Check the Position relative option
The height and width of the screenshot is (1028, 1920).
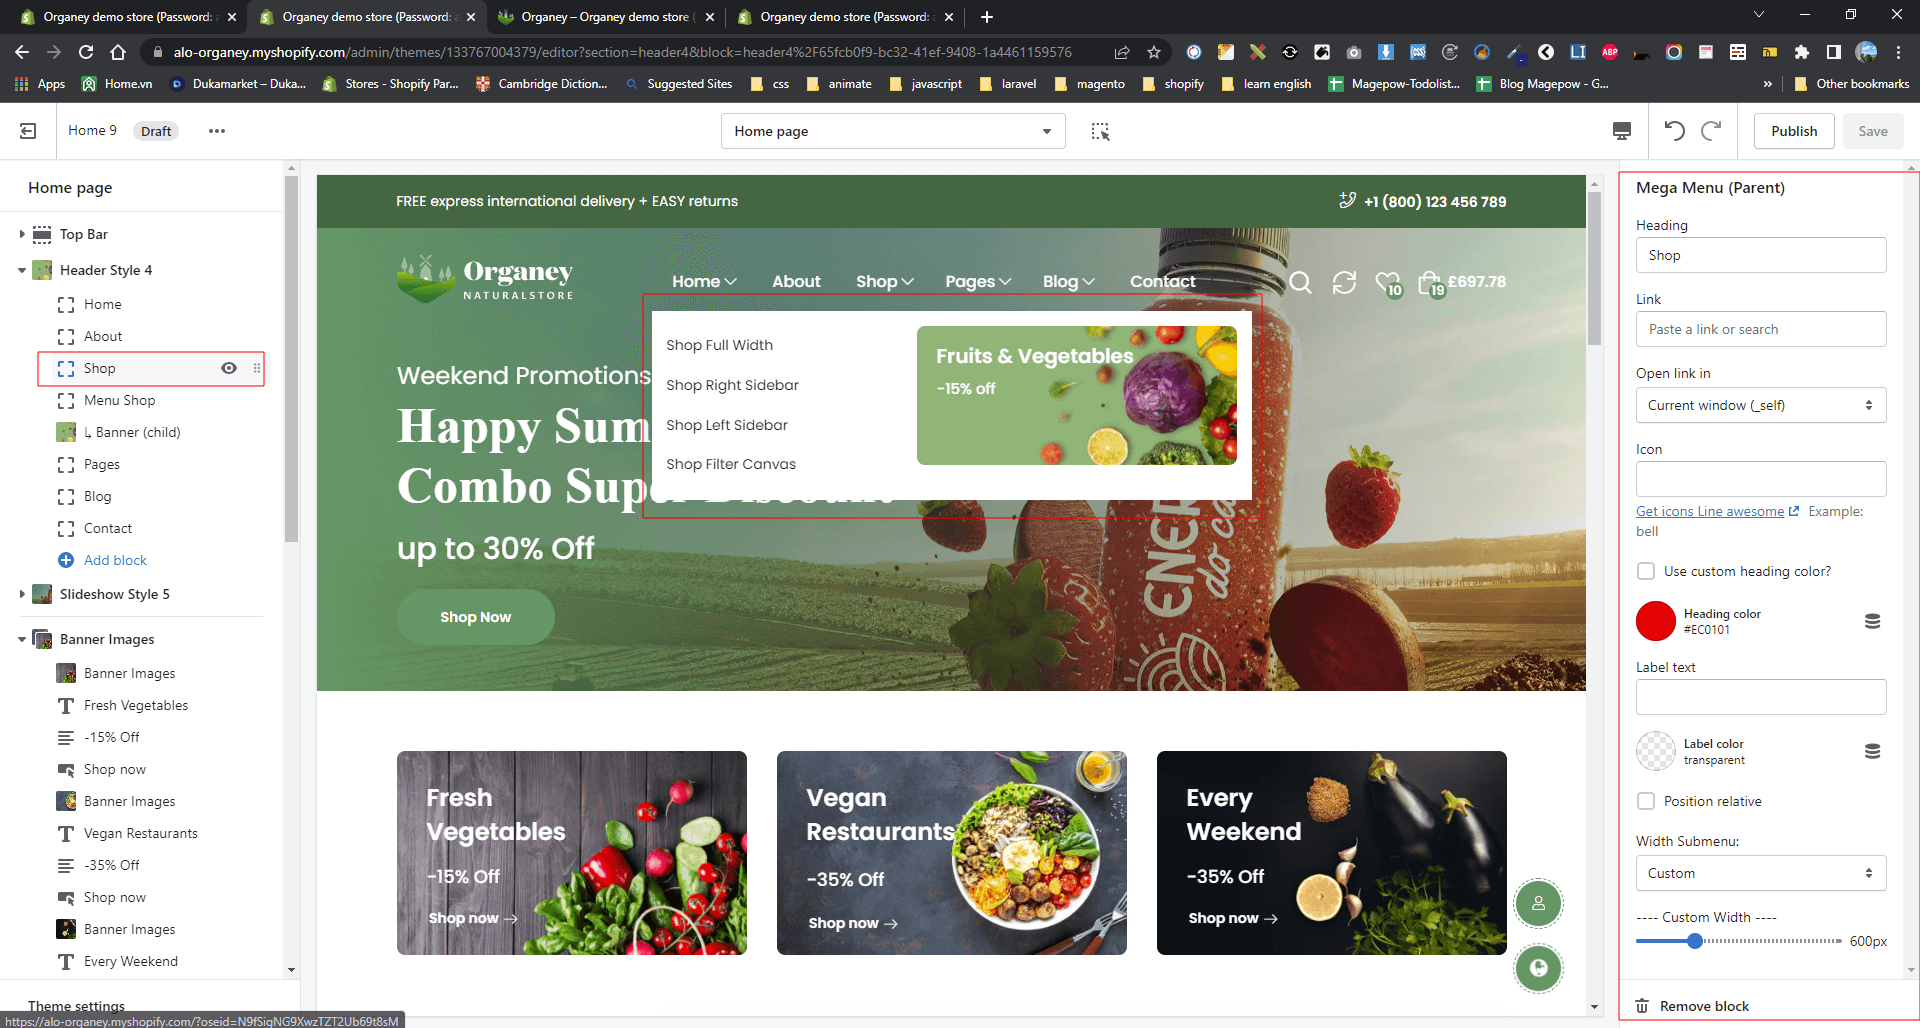(1646, 801)
